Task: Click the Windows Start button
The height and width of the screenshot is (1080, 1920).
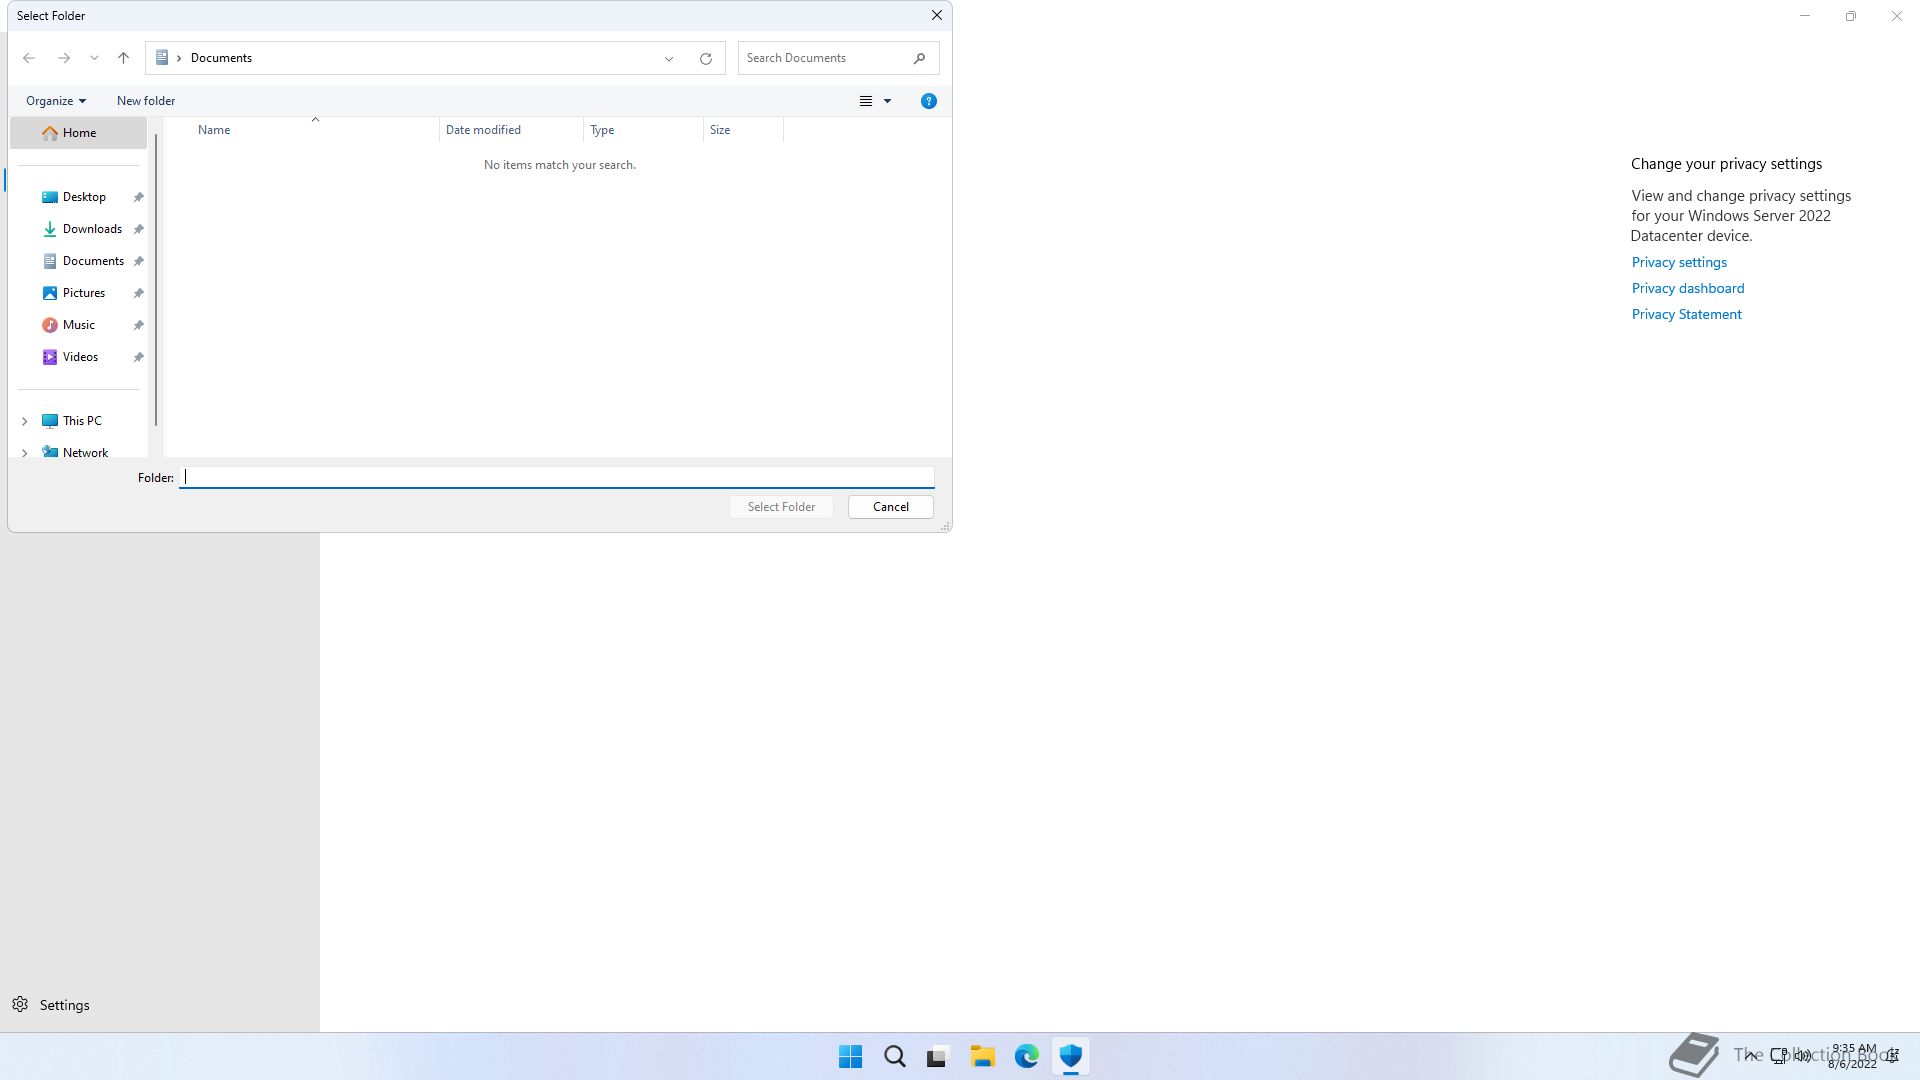Action: (x=850, y=1056)
